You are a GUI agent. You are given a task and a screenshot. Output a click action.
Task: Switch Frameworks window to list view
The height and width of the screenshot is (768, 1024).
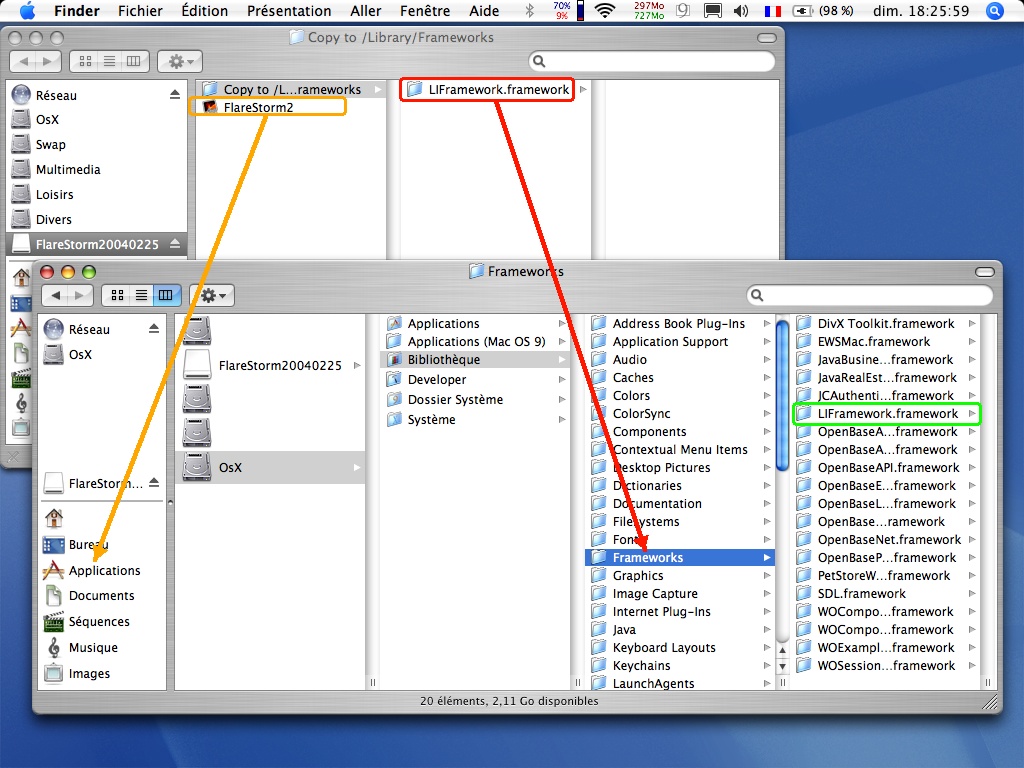click(x=141, y=295)
